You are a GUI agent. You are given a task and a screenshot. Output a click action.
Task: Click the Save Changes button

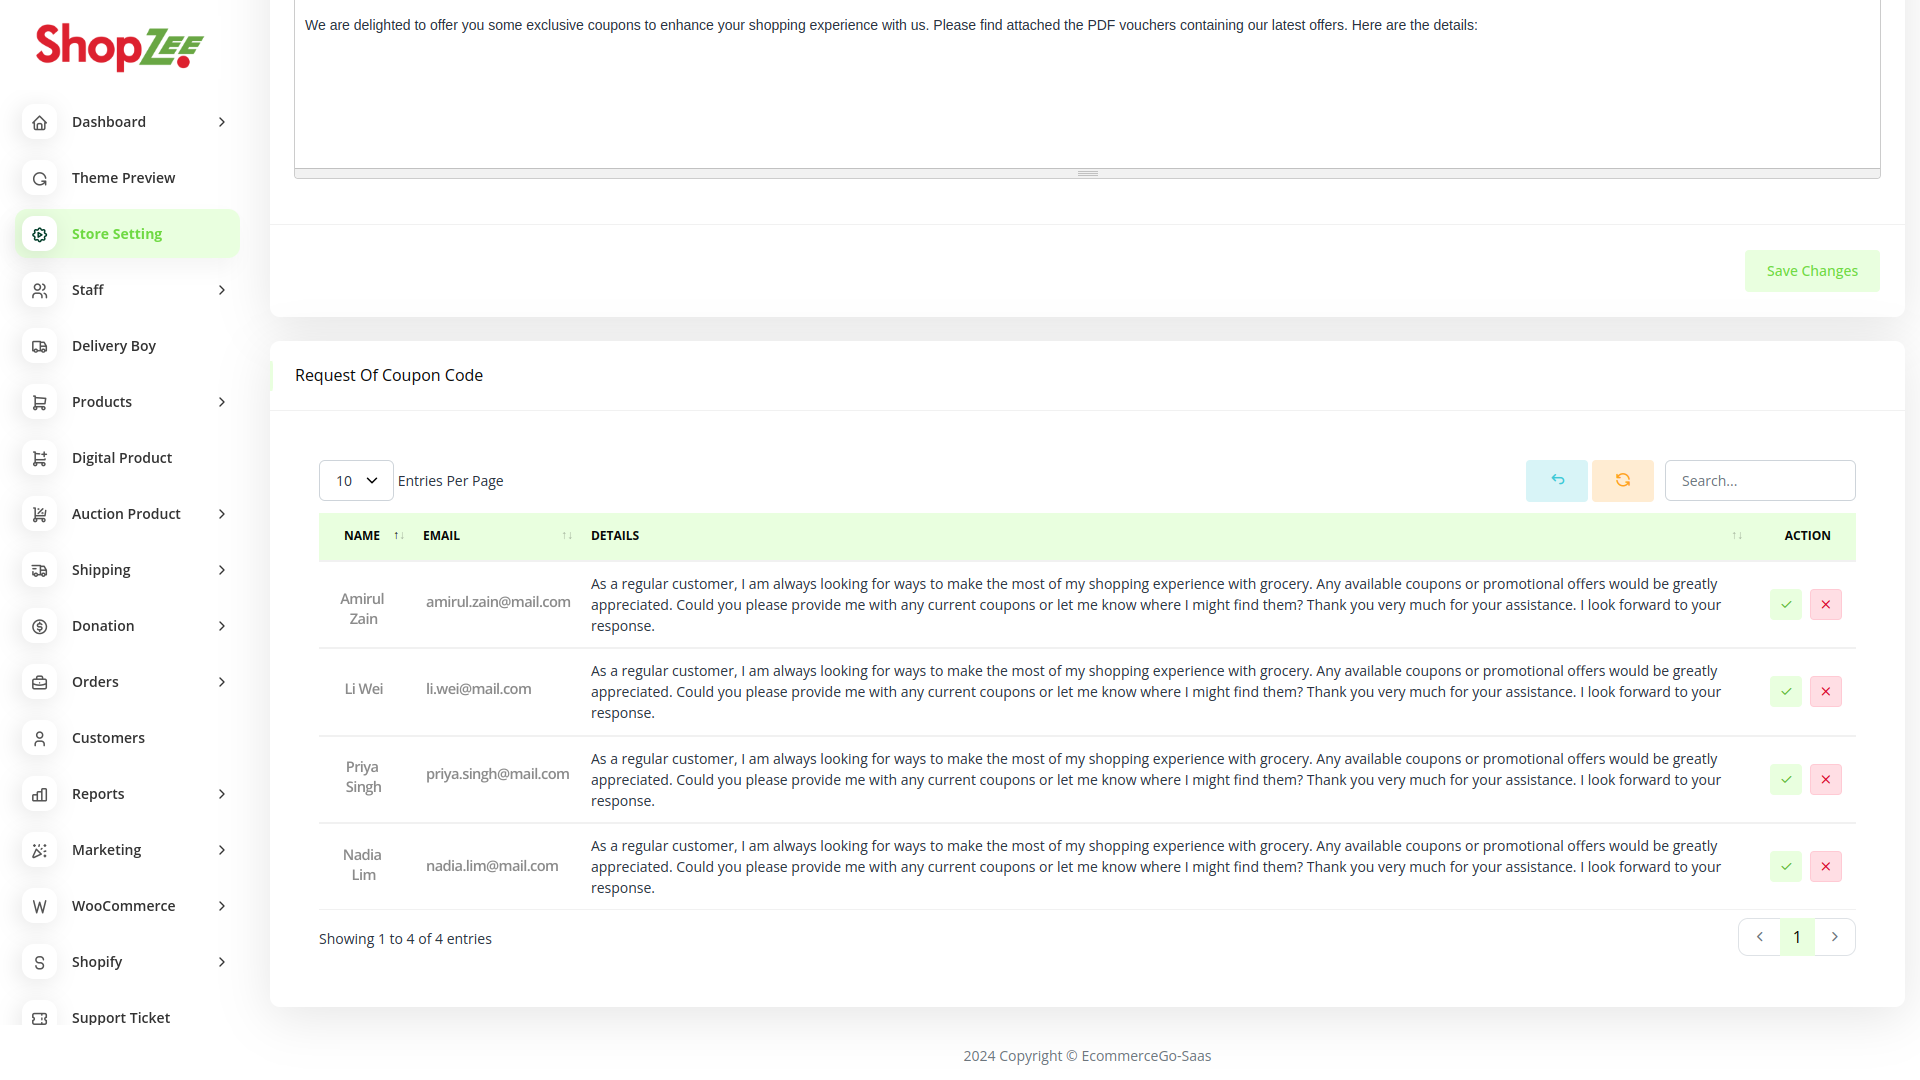coord(1811,271)
